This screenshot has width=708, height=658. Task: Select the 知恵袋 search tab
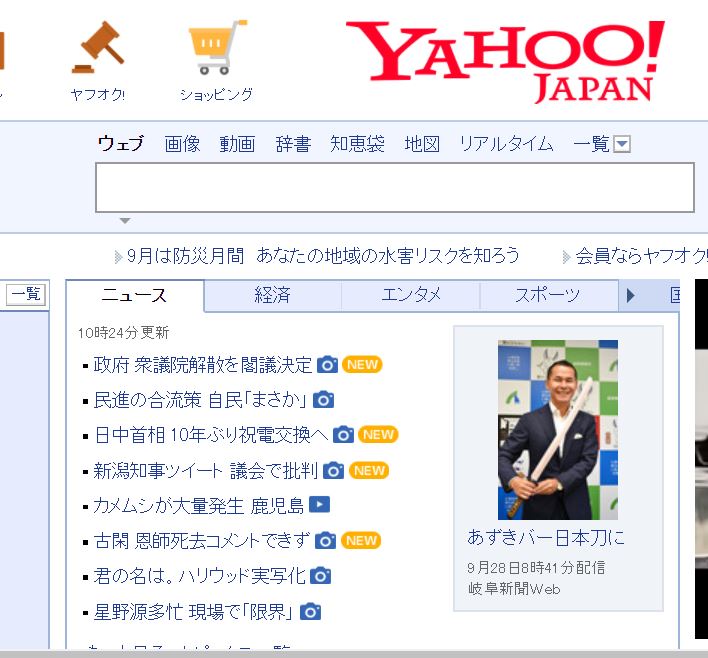[x=357, y=144]
